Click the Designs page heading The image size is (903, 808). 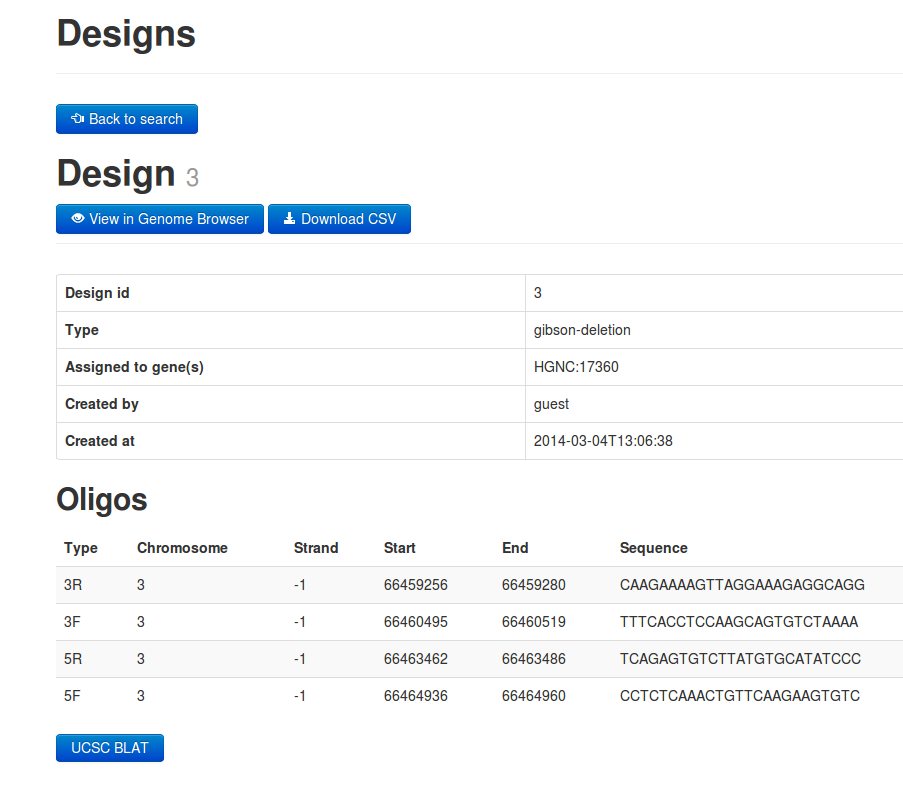(x=126, y=34)
